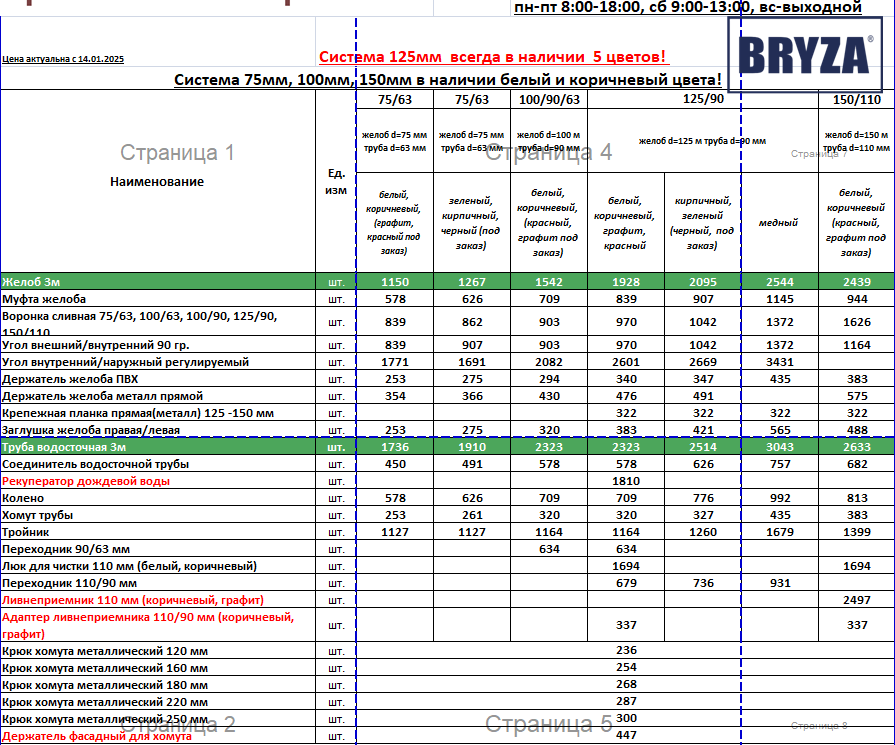Click price 1260 in Тройник row
The height and width of the screenshot is (745, 895).
tap(703, 532)
